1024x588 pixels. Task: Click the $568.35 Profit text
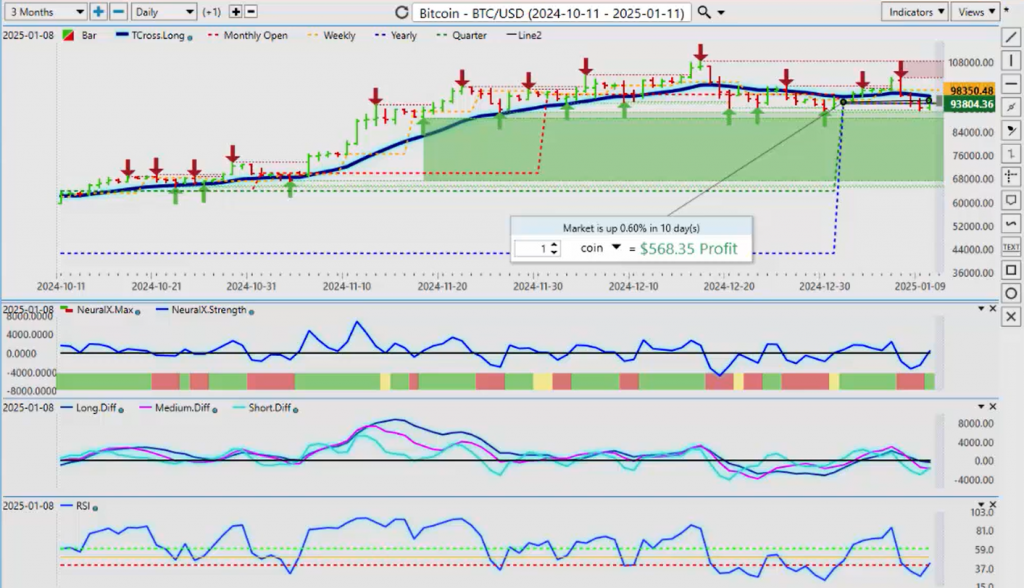click(x=688, y=248)
